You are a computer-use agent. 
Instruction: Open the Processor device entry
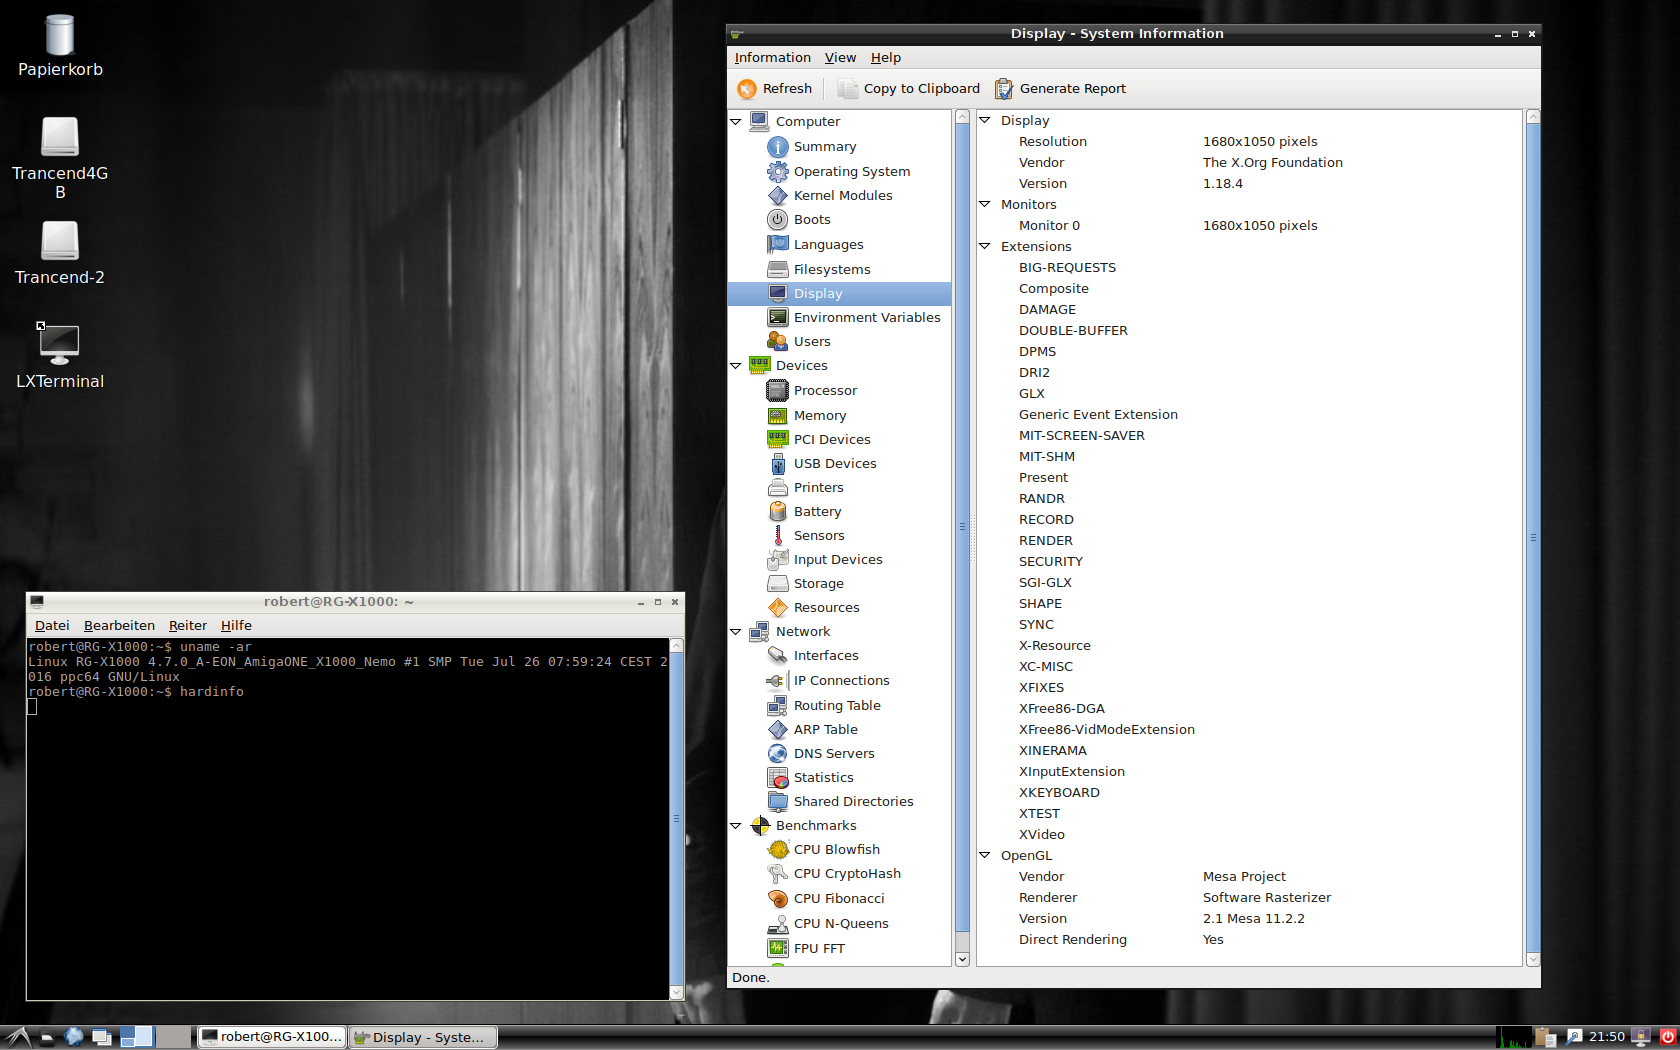[825, 391]
